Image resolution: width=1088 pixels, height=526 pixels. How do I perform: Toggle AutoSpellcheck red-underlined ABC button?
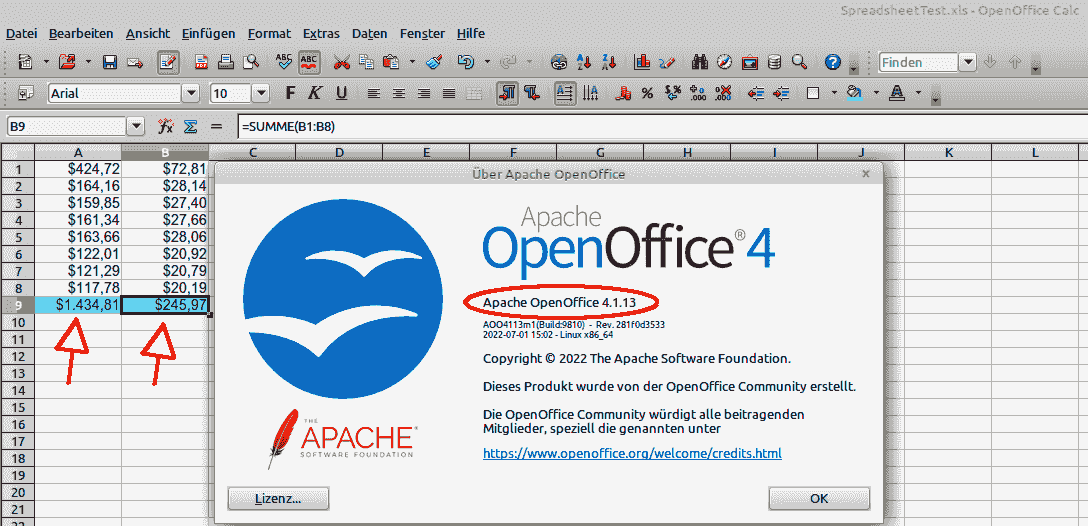pos(309,62)
